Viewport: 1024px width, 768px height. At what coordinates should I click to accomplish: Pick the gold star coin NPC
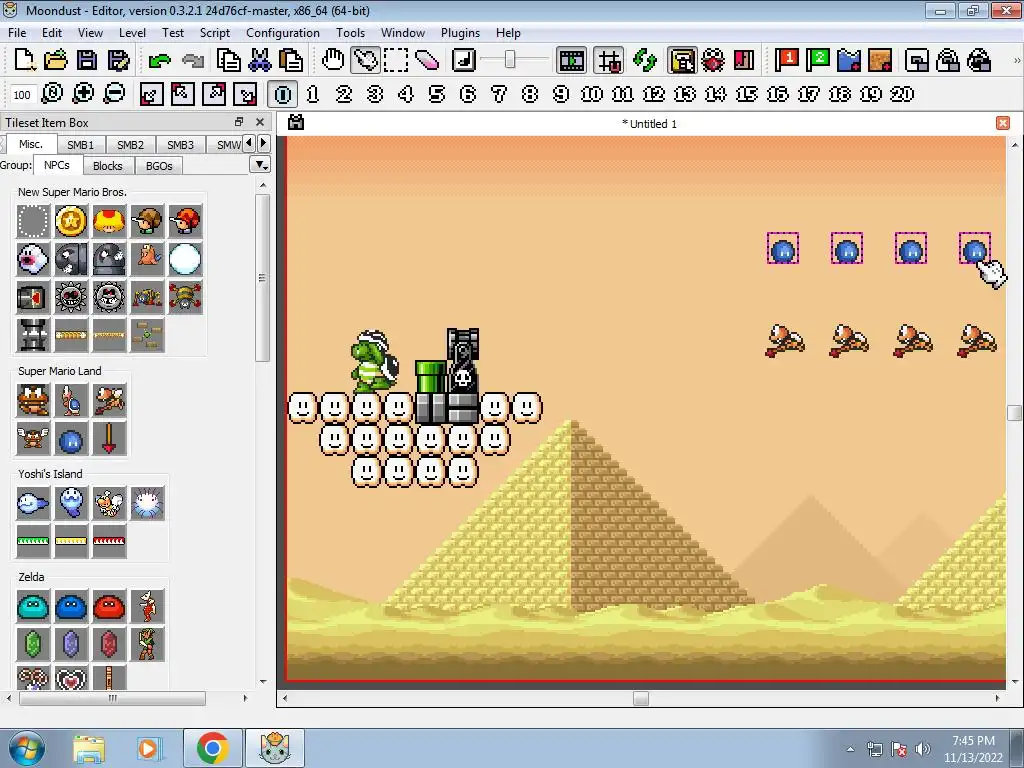71,221
